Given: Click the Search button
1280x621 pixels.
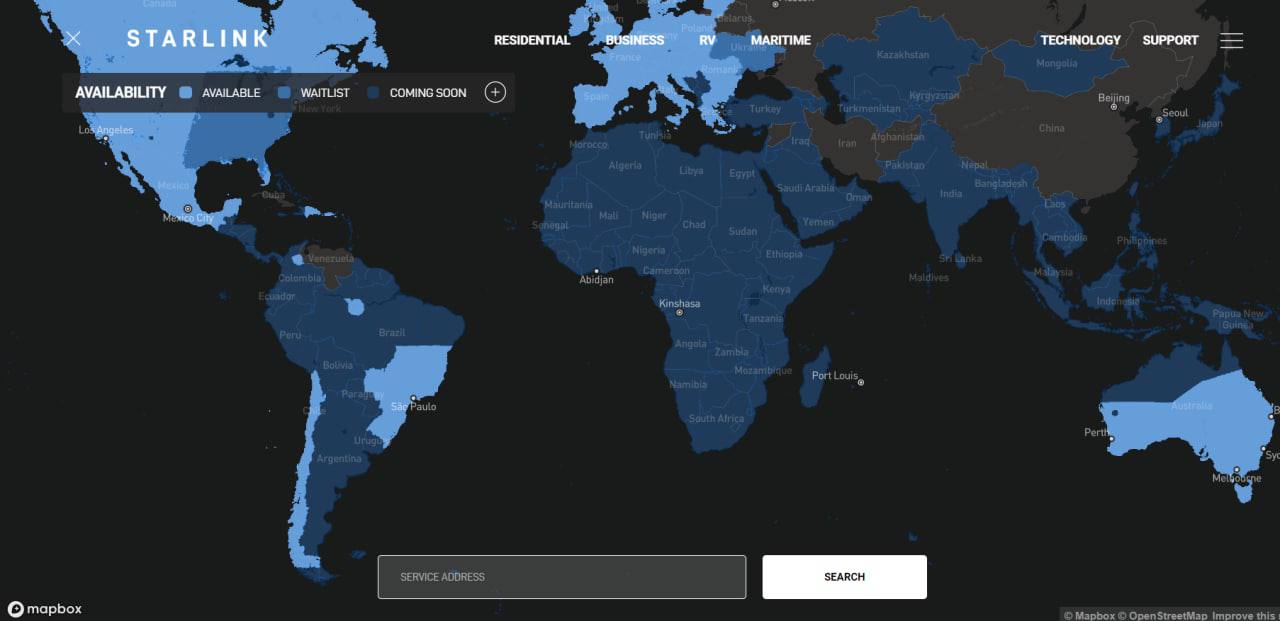Looking at the screenshot, I should pyautogui.click(x=845, y=577).
